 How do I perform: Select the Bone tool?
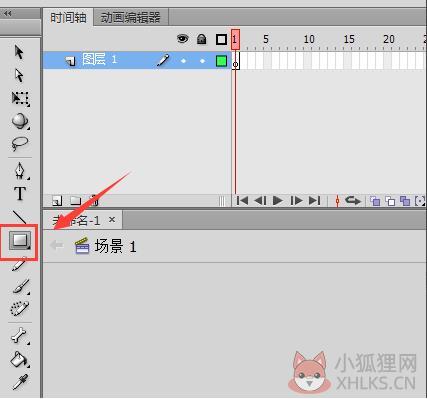point(20,335)
